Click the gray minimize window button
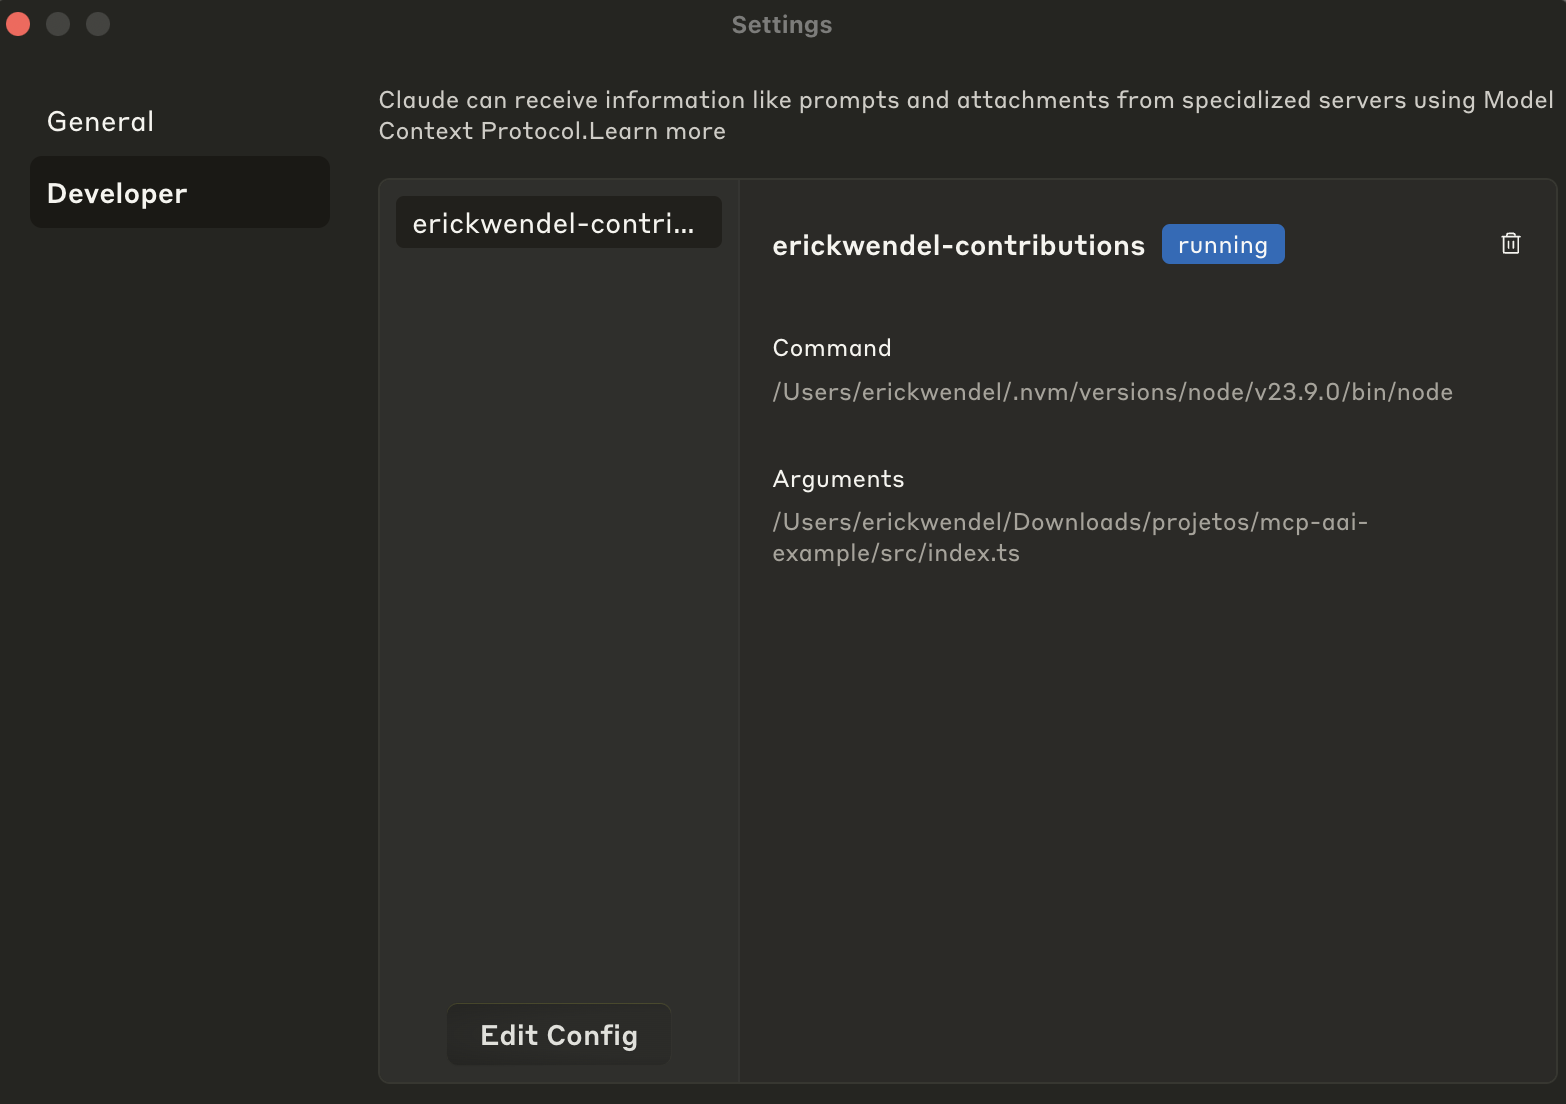Viewport: 1566px width, 1104px height. [58, 24]
